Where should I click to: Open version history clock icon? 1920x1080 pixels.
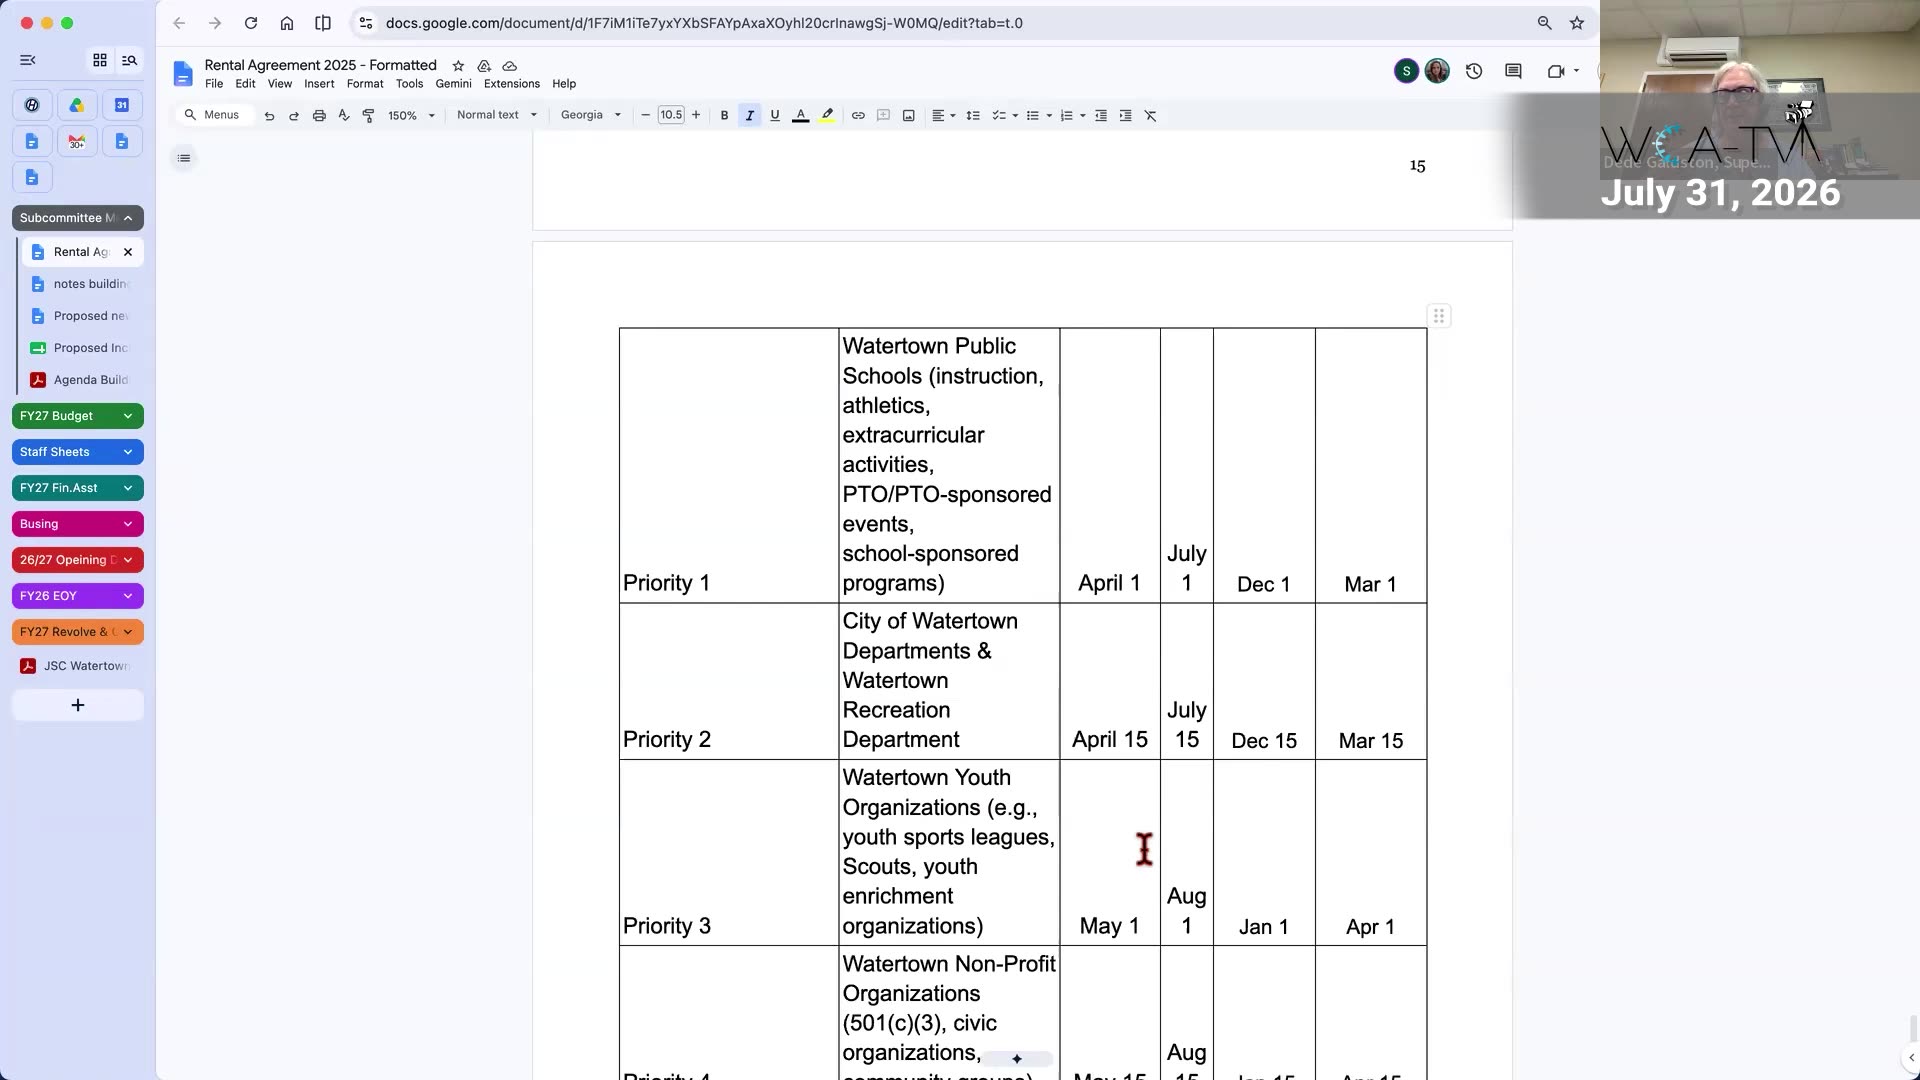pos(1474,71)
